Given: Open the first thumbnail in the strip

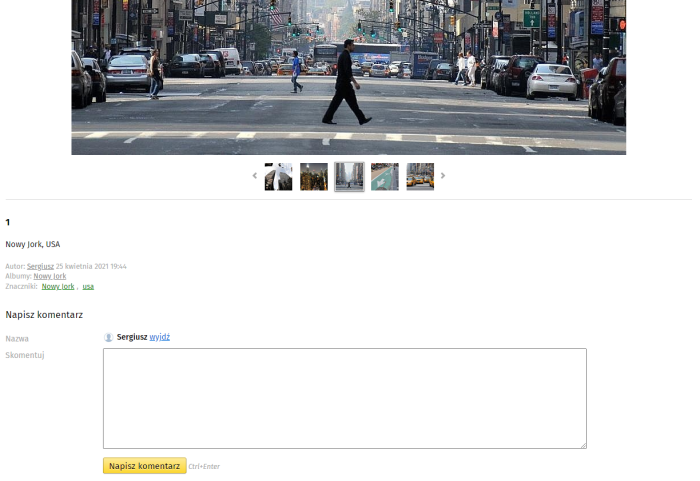Looking at the screenshot, I should (278, 177).
